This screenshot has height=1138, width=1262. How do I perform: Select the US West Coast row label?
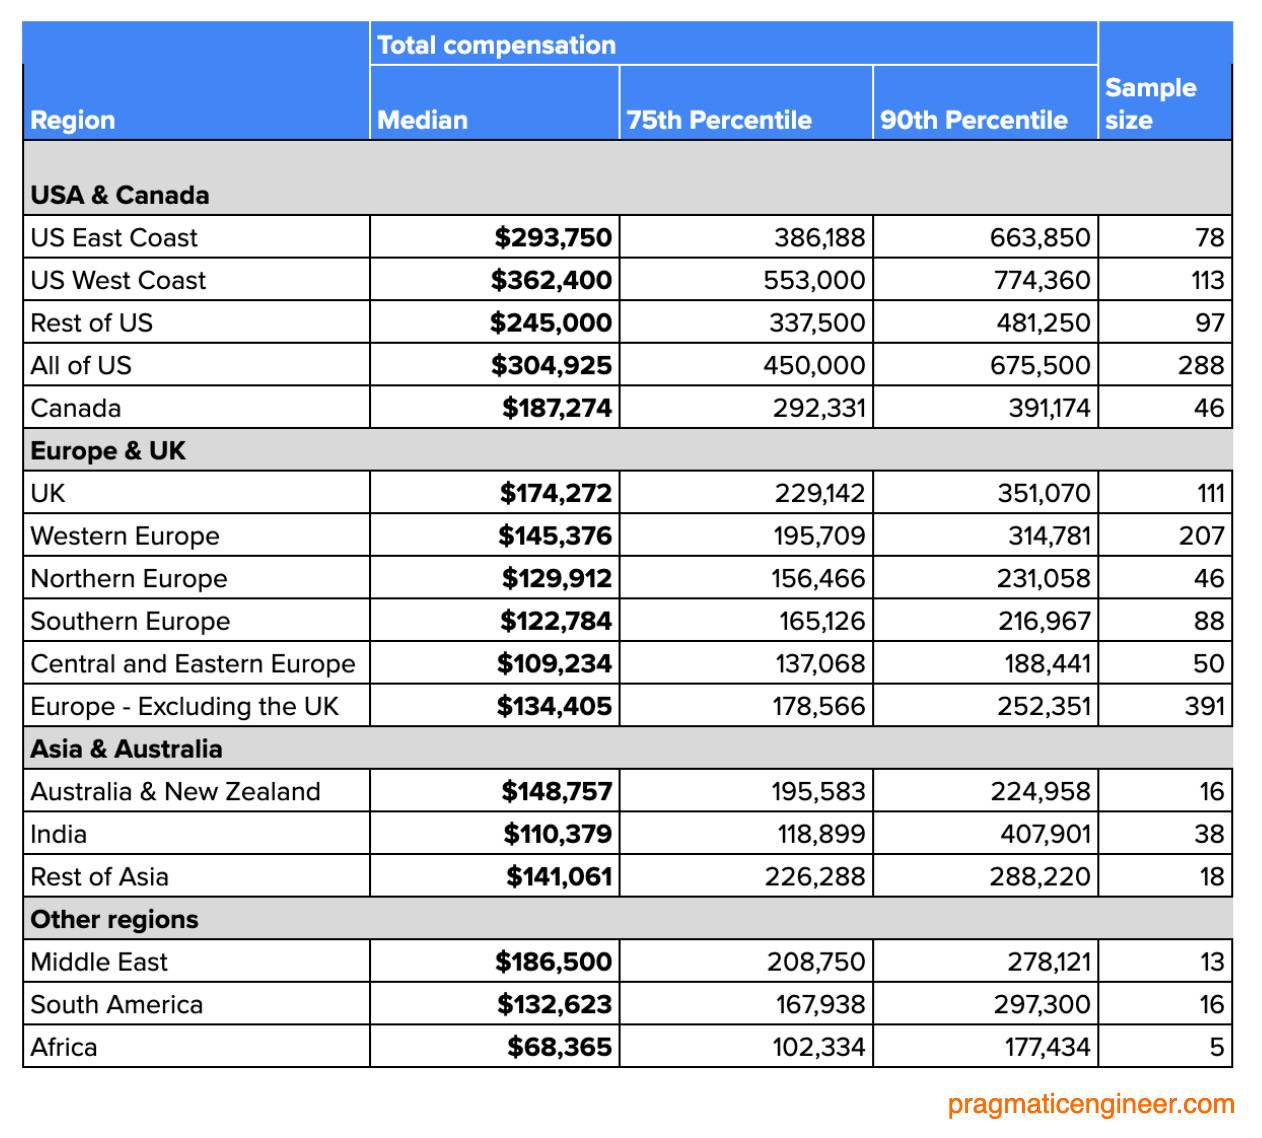point(118,280)
